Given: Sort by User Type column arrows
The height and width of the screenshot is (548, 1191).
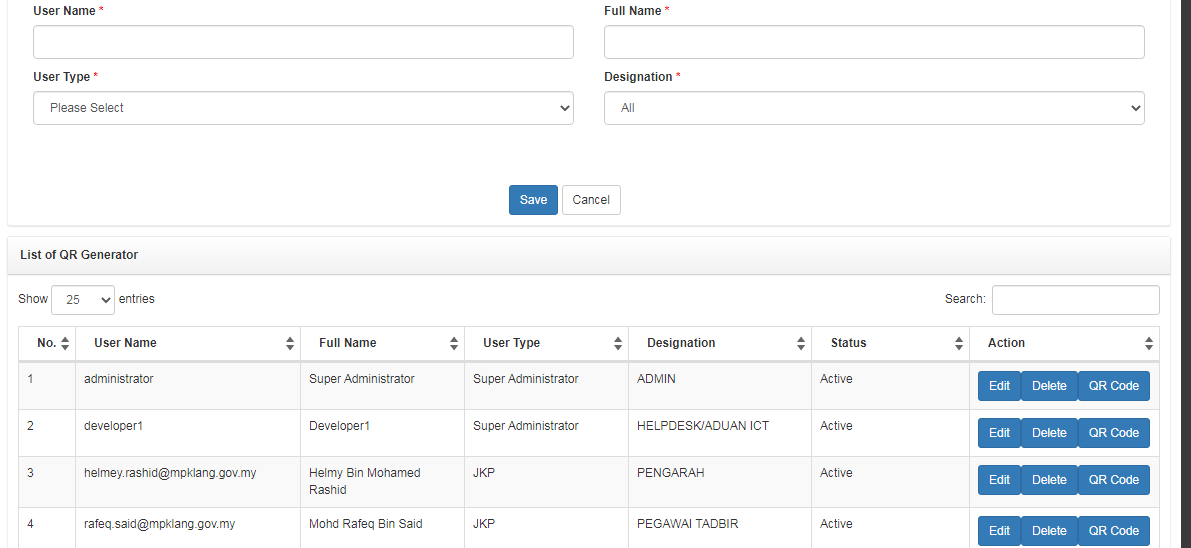Looking at the screenshot, I should click(618, 343).
